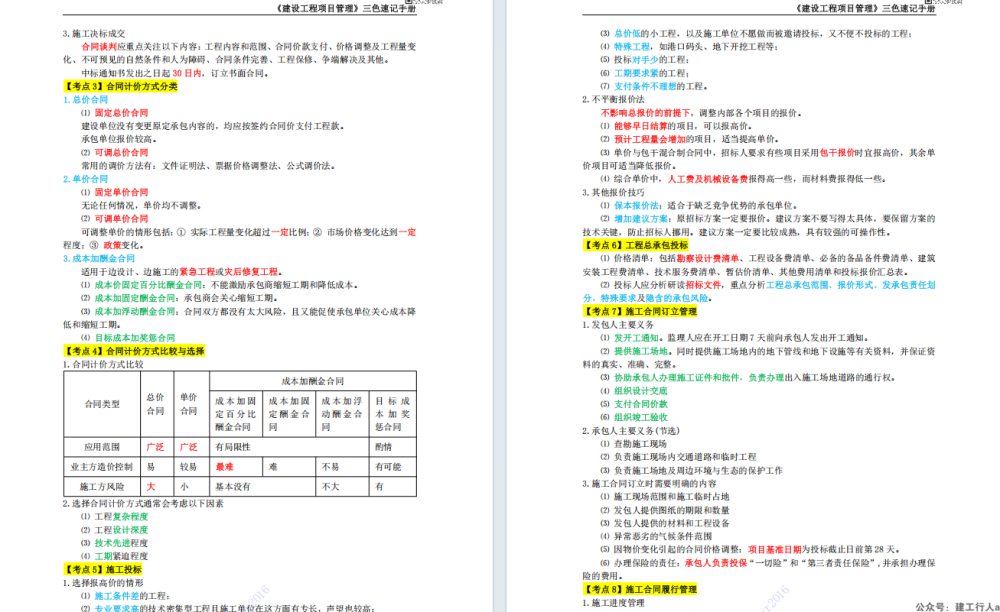
Task: Select the red phrase '能够早日结算'
Action: (x=640, y=126)
